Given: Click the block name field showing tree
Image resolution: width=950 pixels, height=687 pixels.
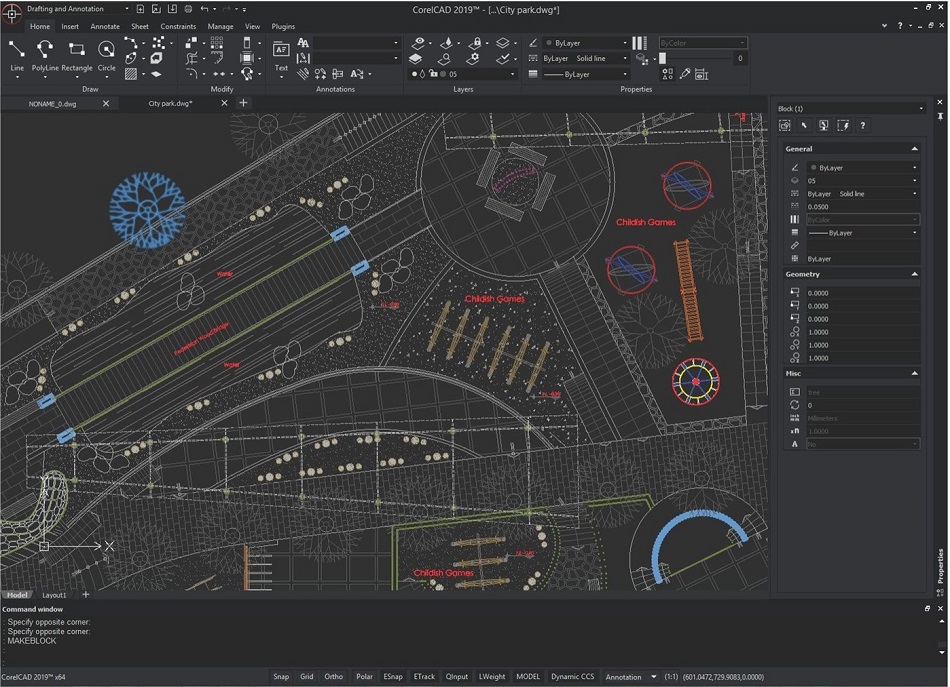Looking at the screenshot, I should [863, 392].
